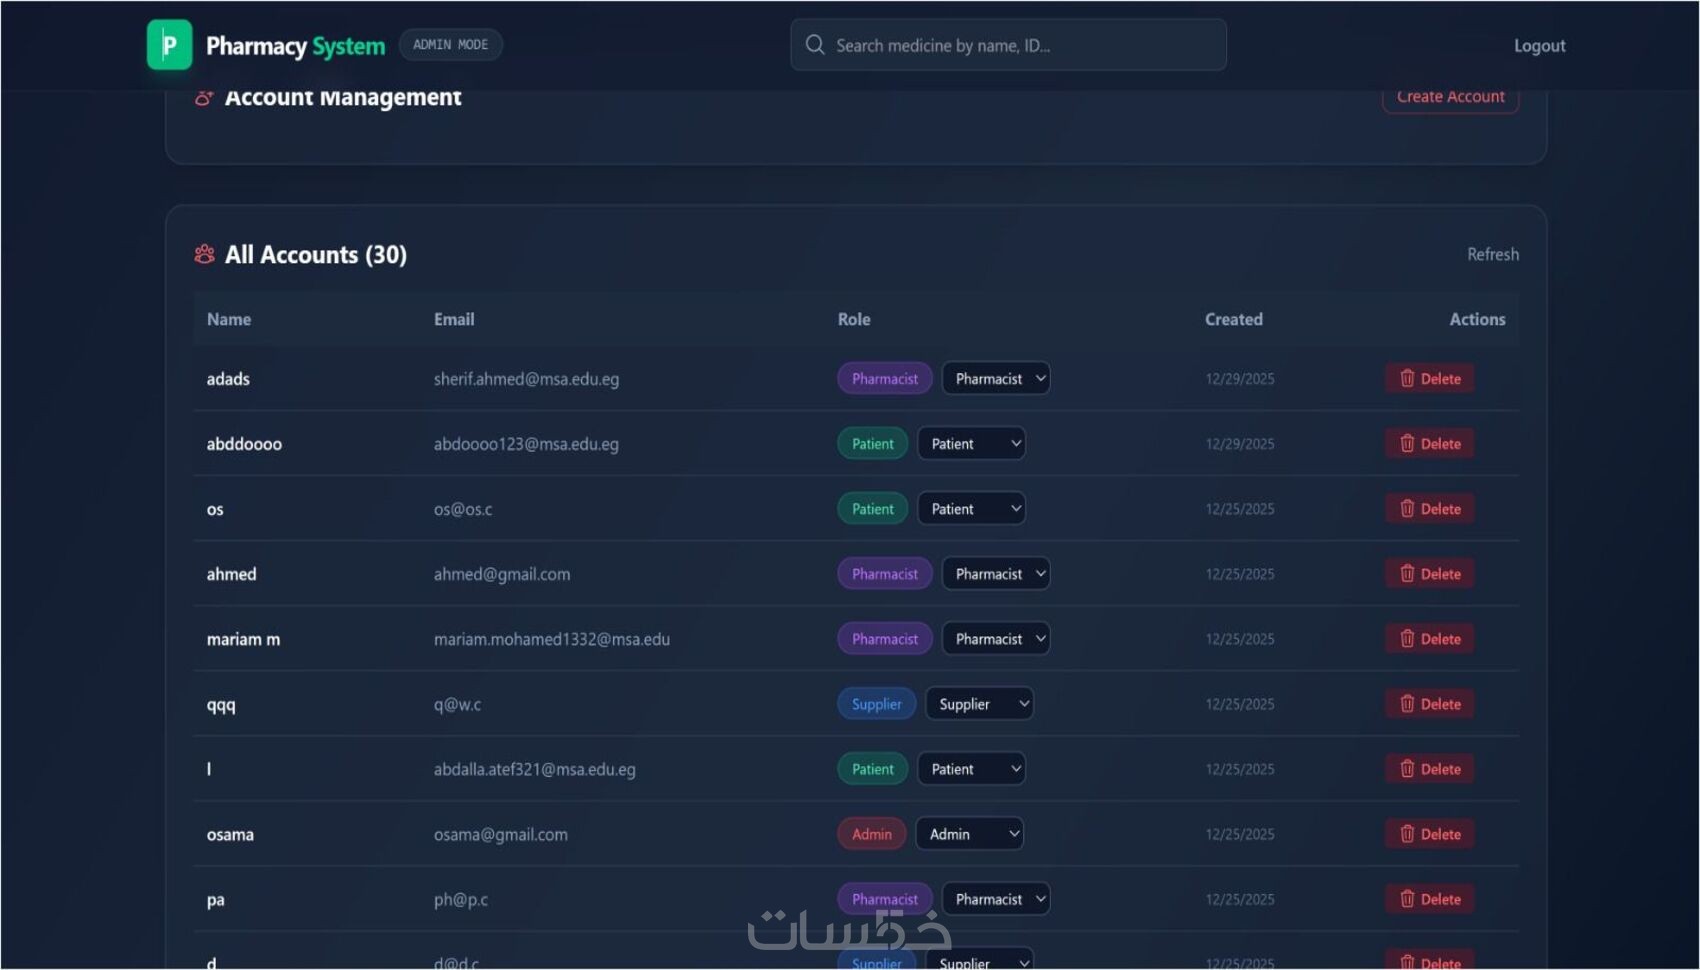Click the Patient badge for abddoooo
The width and height of the screenshot is (1700, 970).
coord(873,443)
